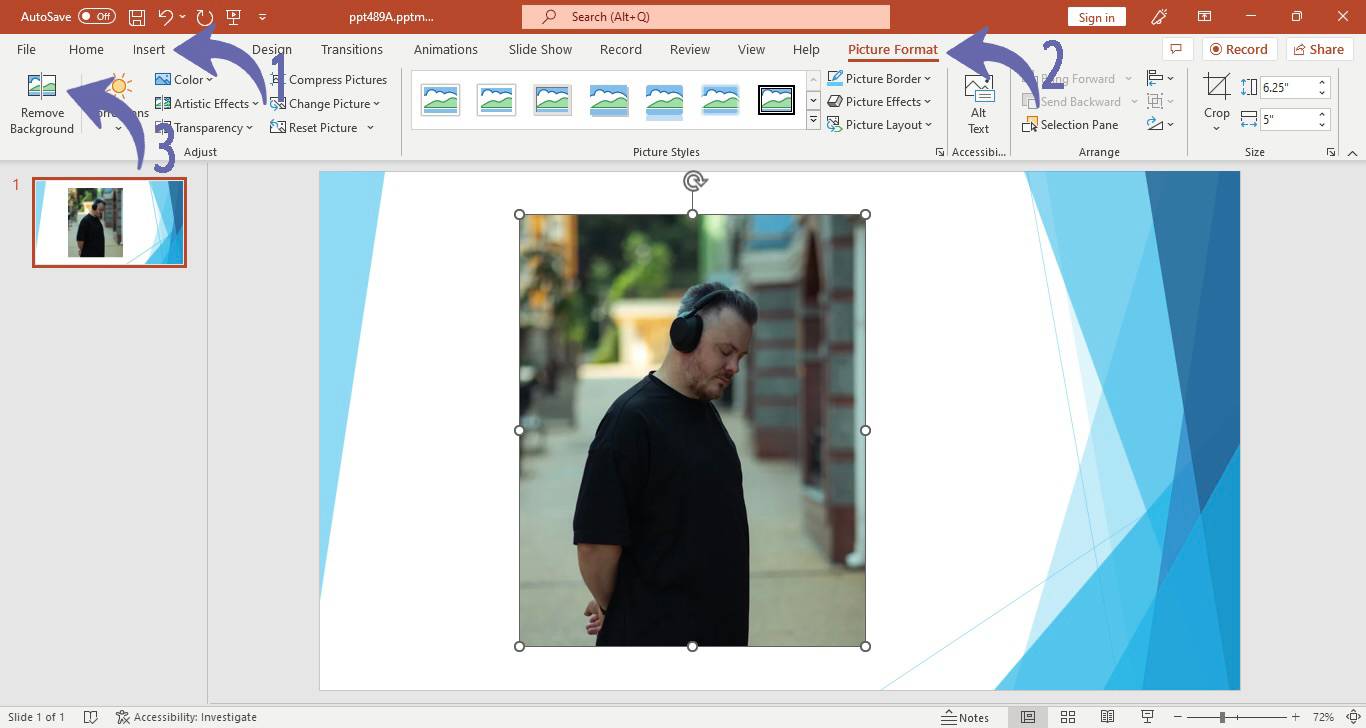Switch to the Animations tab
The image size is (1366, 728).
pos(446,49)
